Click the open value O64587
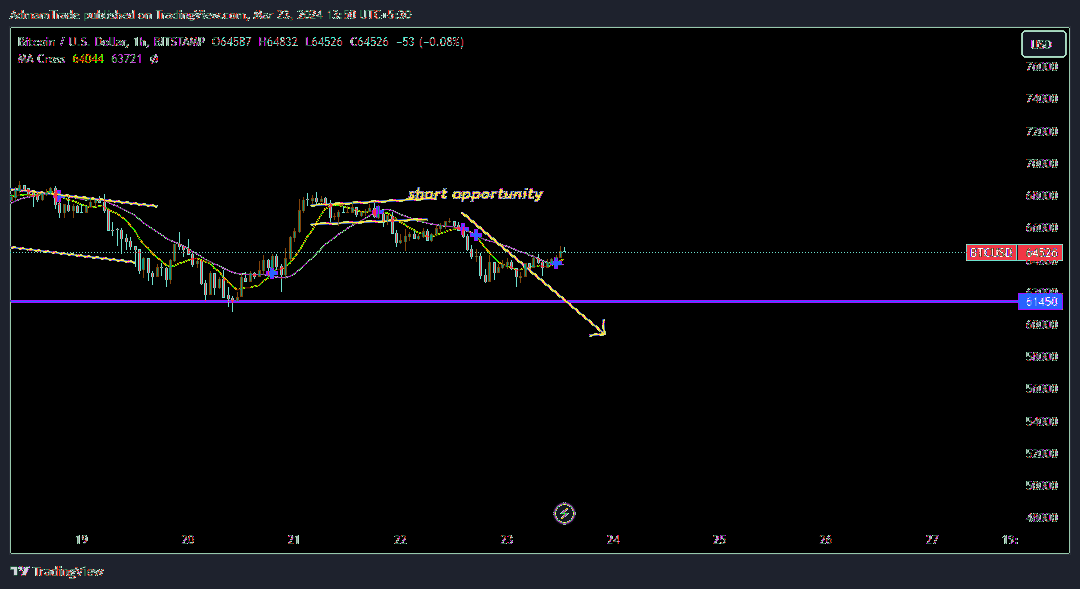Image resolution: width=1080 pixels, height=589 pixels. (x=231, y=42)
